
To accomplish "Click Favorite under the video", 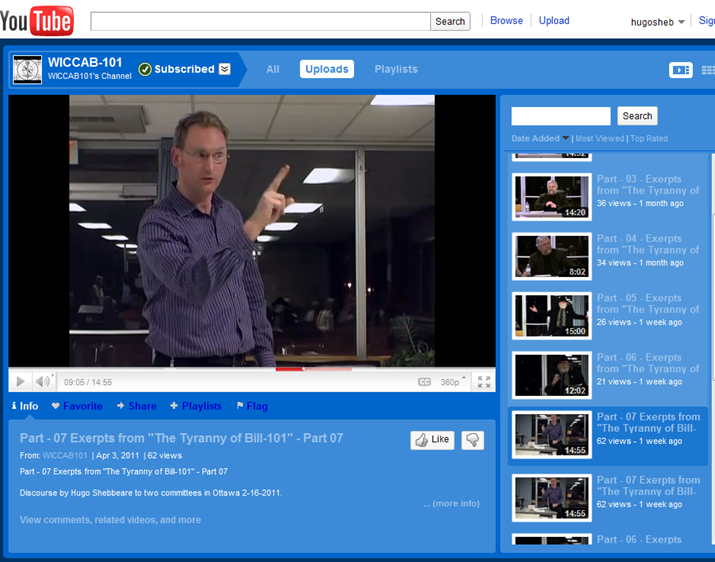I will (77, 406).
